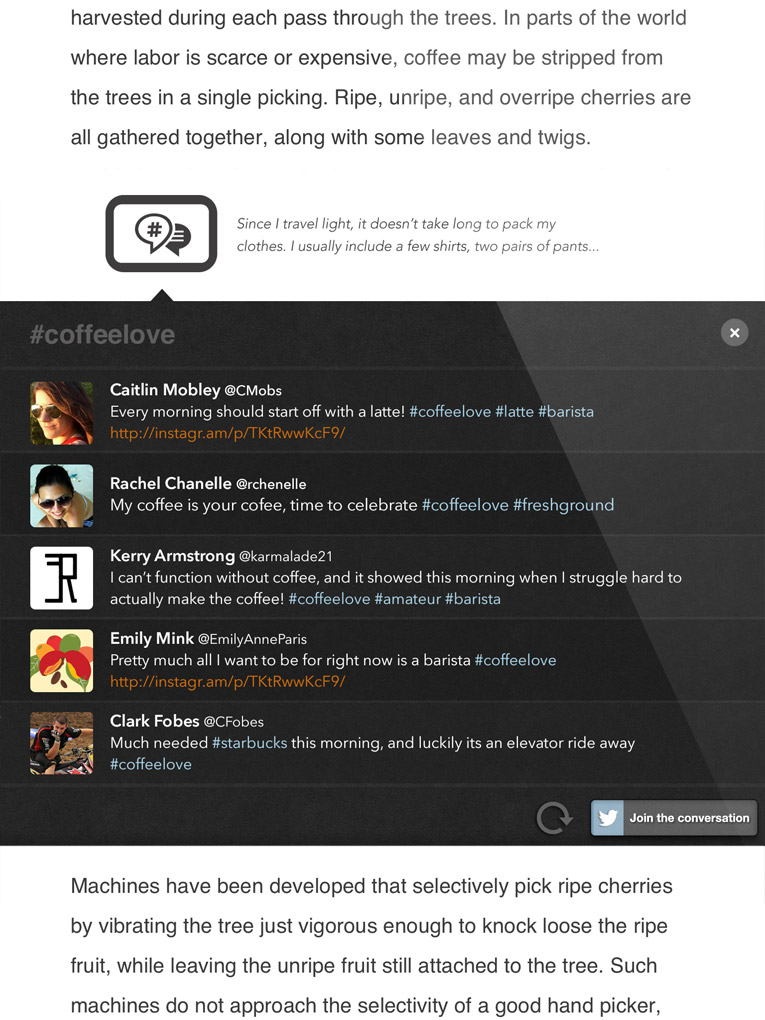This screenshot has width=765, height=1020.
Task: Refresh the tweet feed
Action: pyautogui.click(x=554, y=818)
